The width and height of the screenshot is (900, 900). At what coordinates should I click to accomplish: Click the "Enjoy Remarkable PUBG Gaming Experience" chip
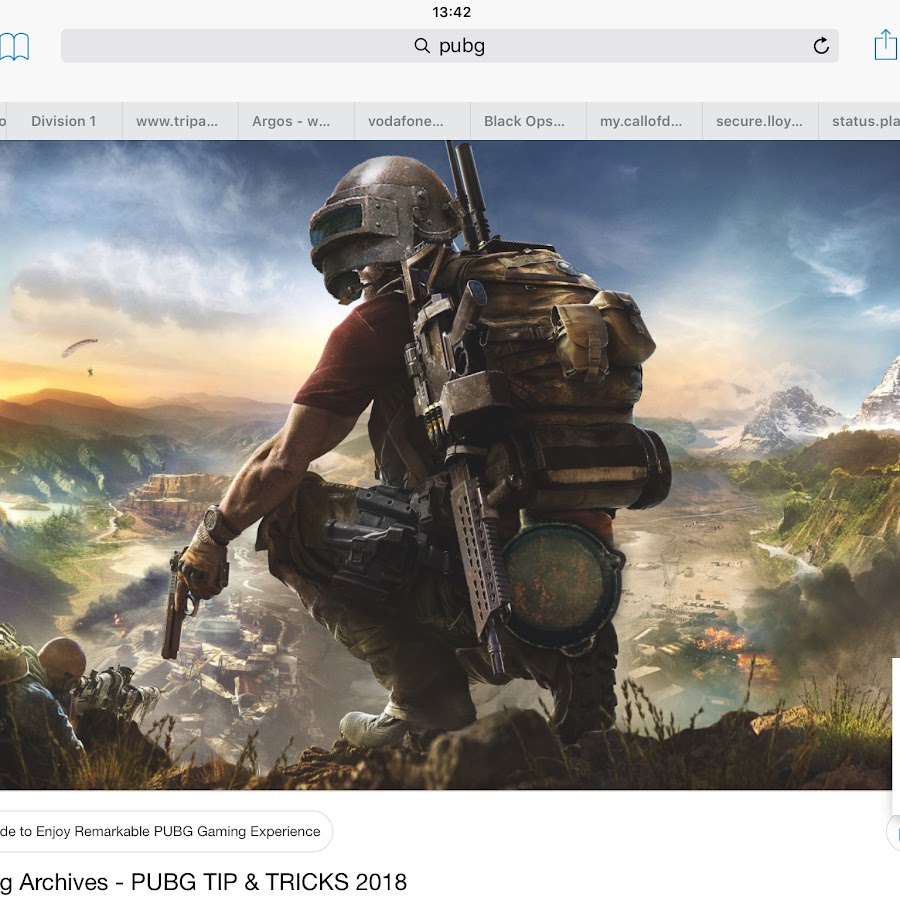tap(165, 831)
